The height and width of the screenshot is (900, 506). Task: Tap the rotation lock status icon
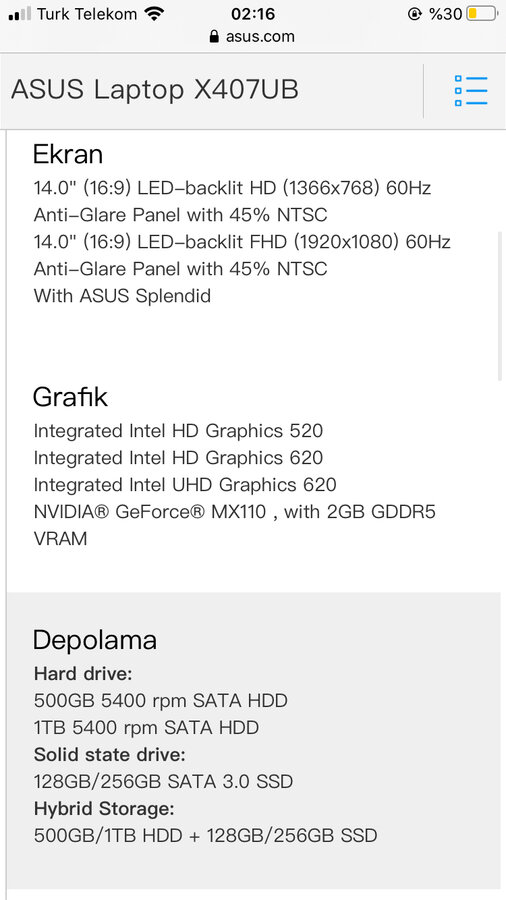pyautogui.click(x=414, y=14)
